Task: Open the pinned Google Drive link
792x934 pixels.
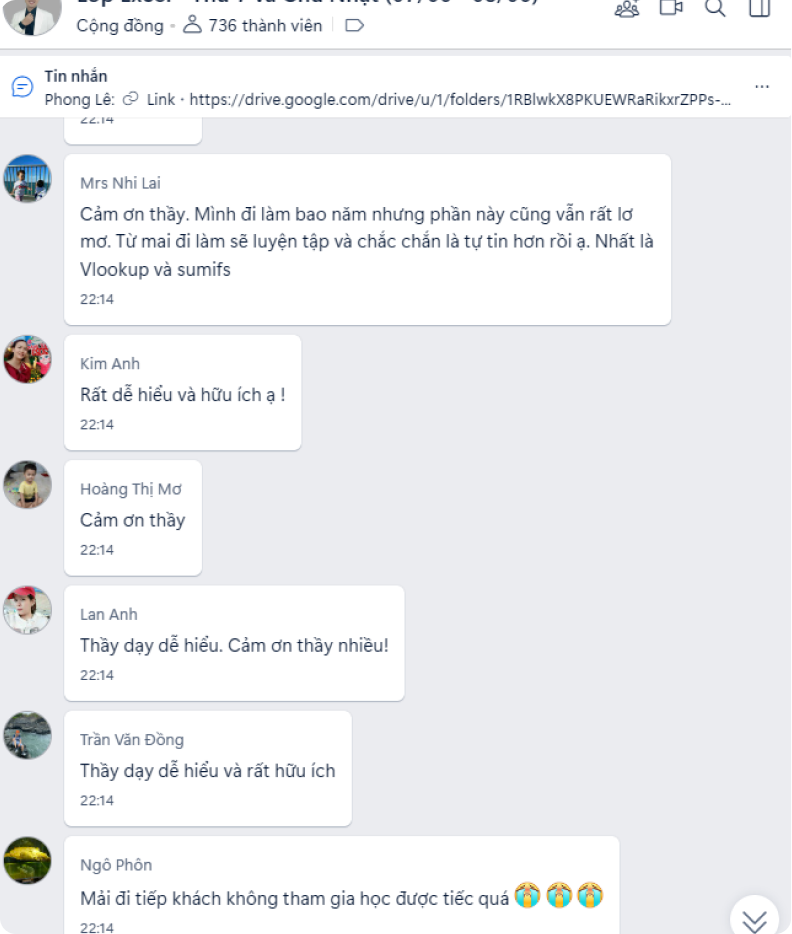Action: (x=460, y=99)
